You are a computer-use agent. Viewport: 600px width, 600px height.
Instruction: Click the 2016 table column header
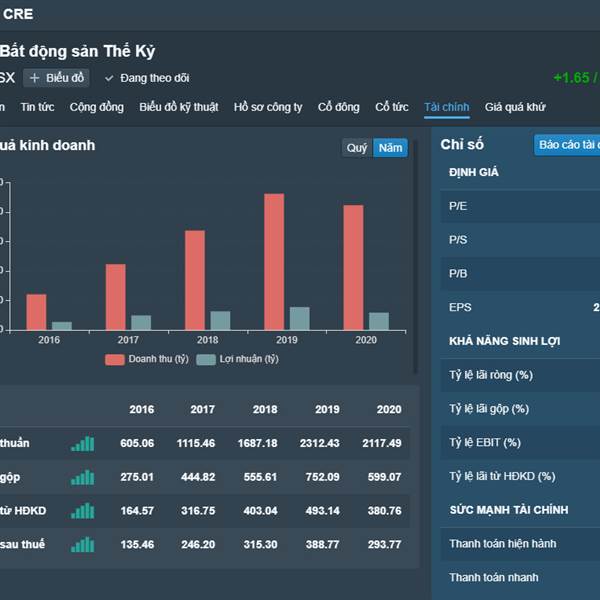click(x=142, y=409)
